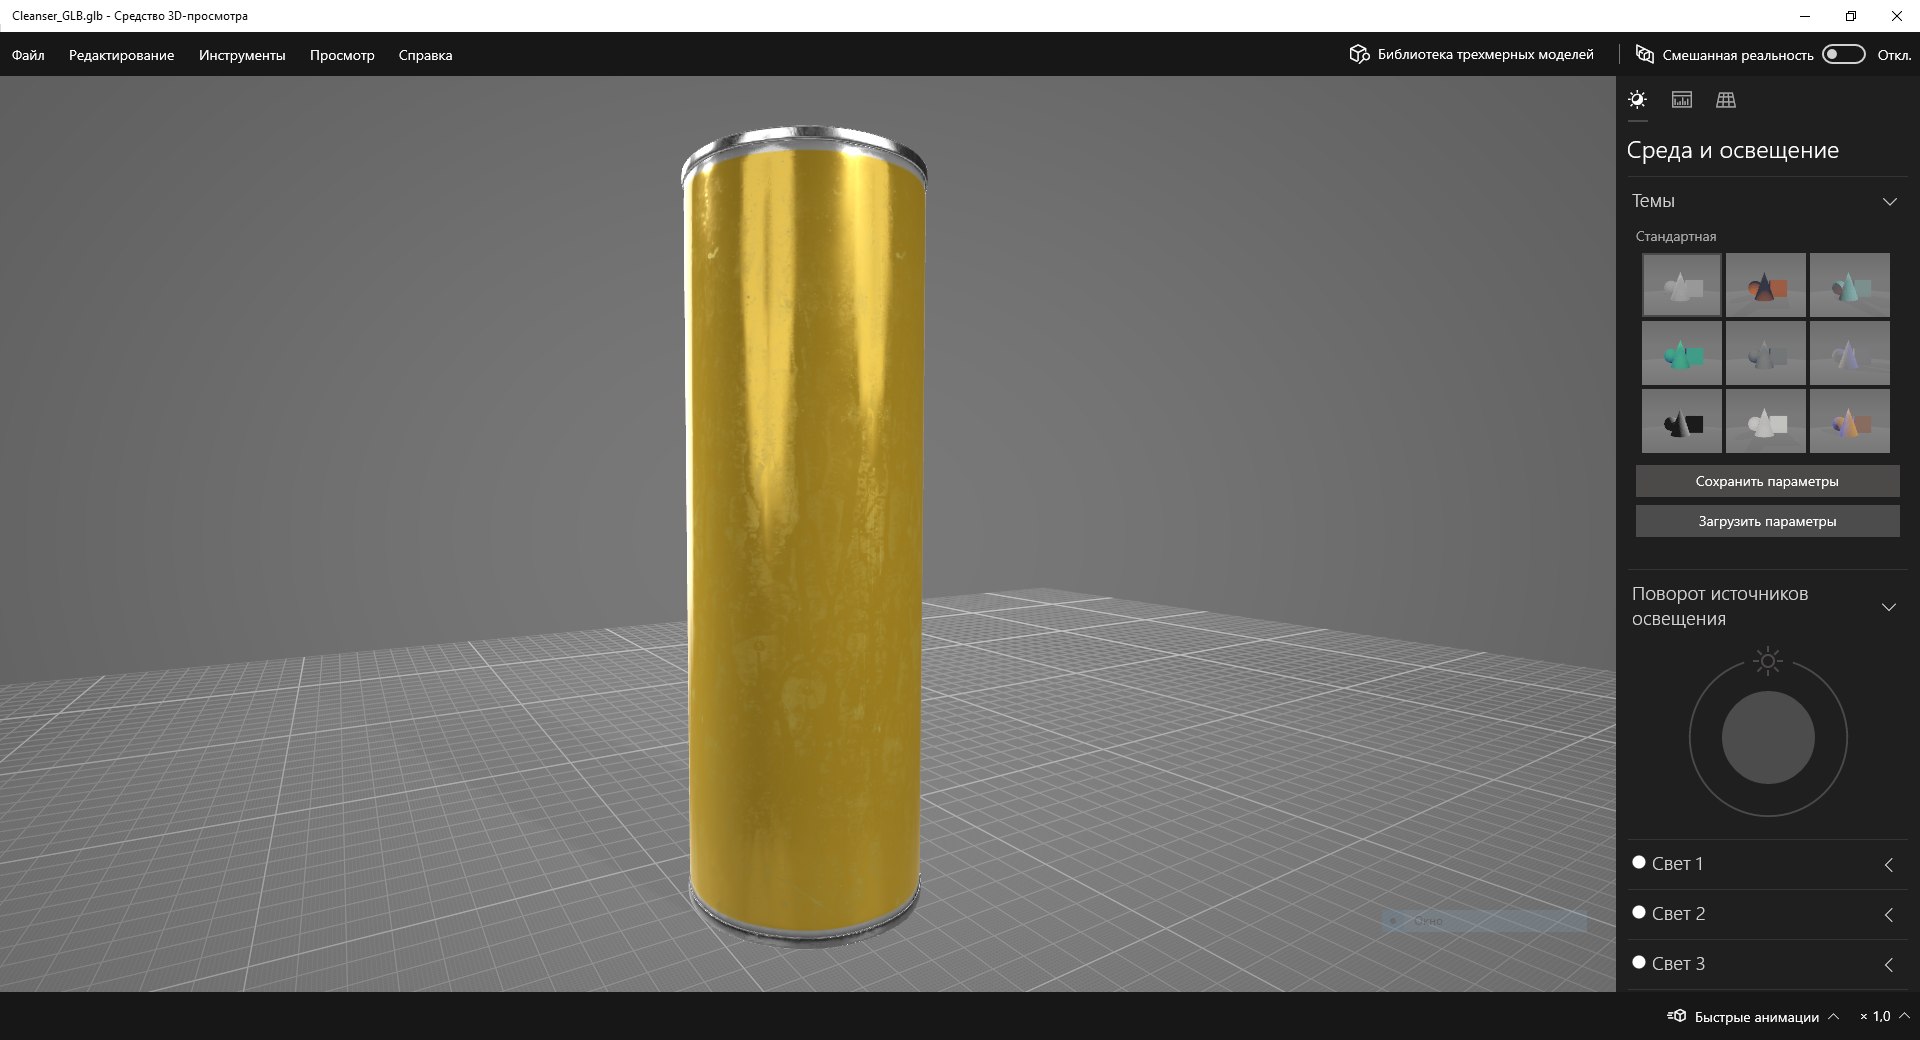Screen dimensions: 1920x1040
Task: Toggle the Свет 3 light dot
Action: (x=1638, y=962)
